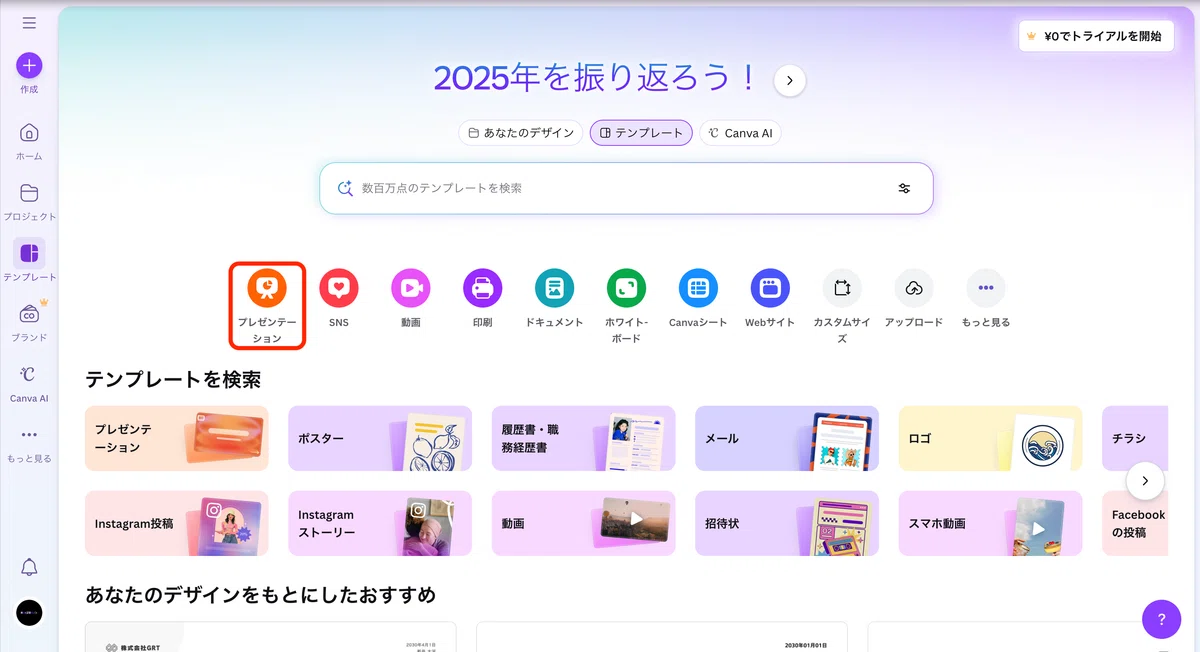Screen dimensions: 1200x652
Task: Open recommended design with 株式会社GRT logo
Action: click(270, 637)
